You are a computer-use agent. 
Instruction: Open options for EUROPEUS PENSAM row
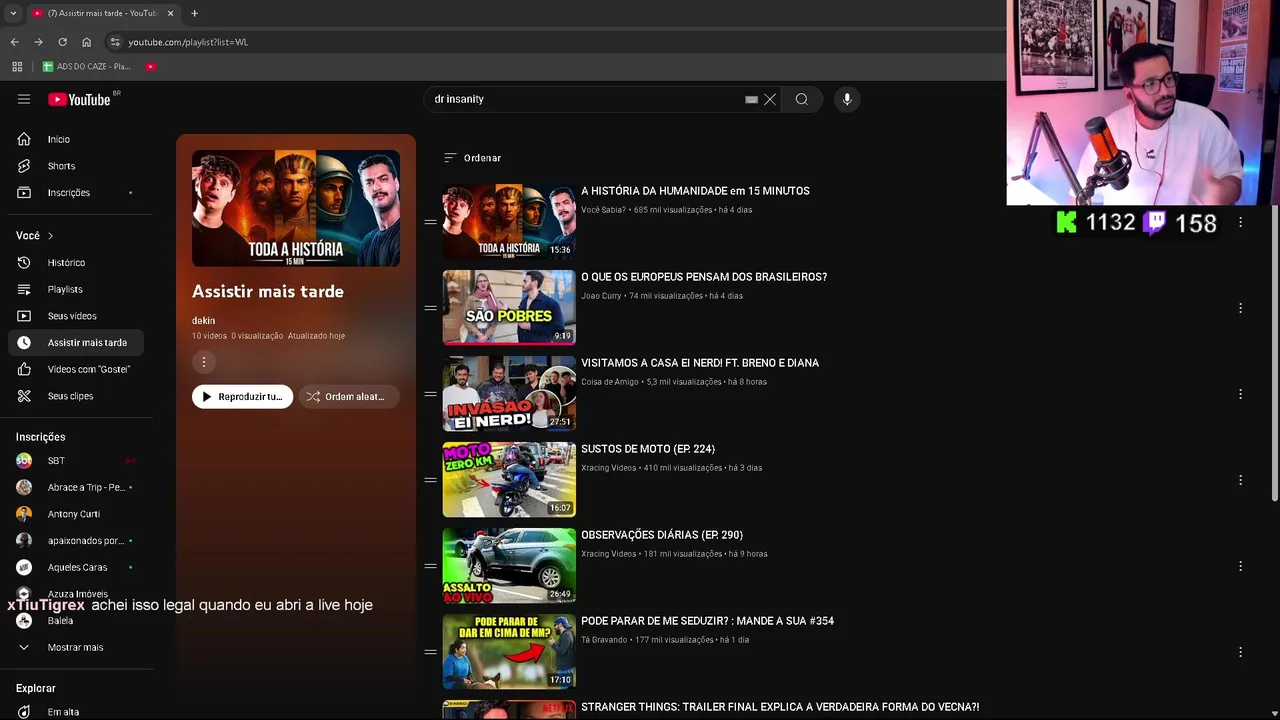tap(1240, 308)
